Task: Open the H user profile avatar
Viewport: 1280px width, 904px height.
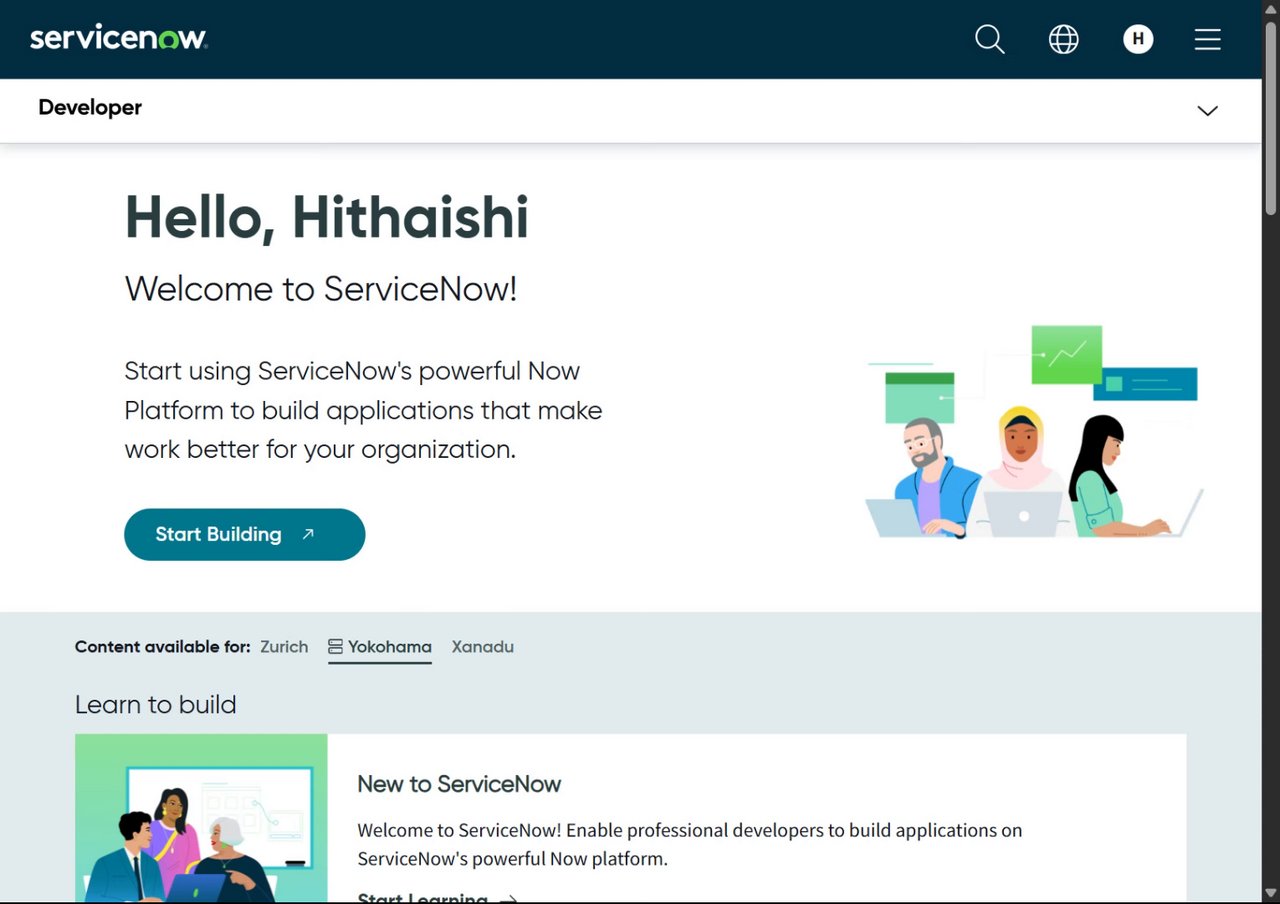Action: click(1138, 39)
